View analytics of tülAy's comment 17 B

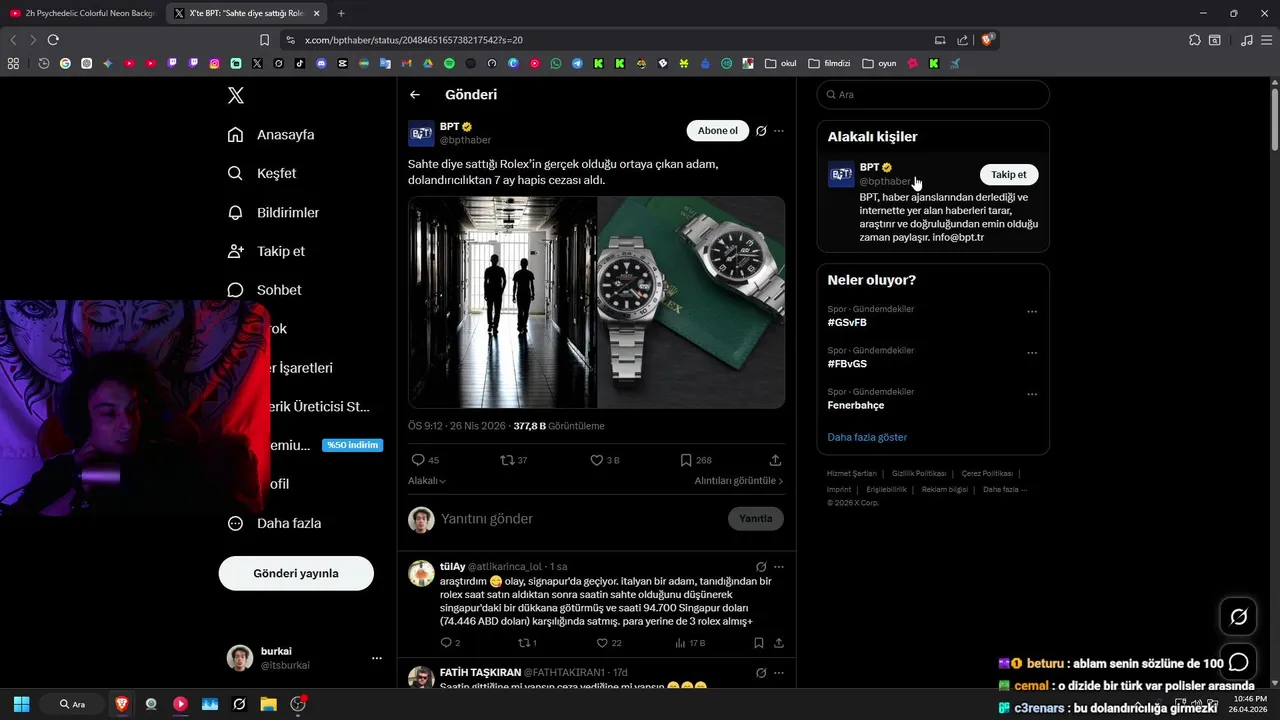click(x=690, y=643)
